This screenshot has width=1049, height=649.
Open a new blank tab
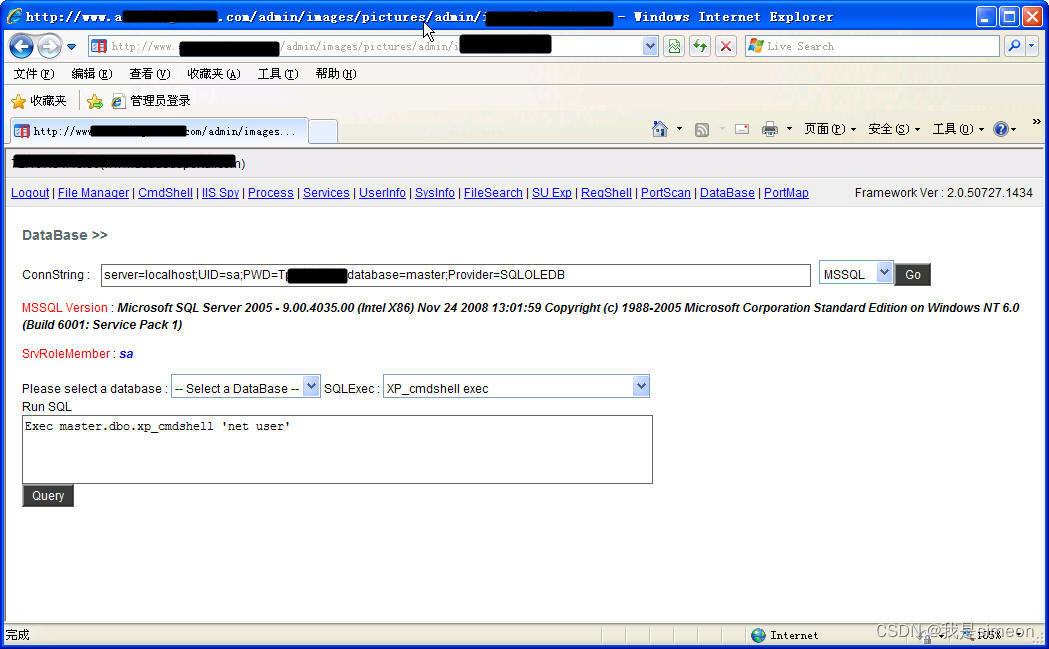[322, 131]
